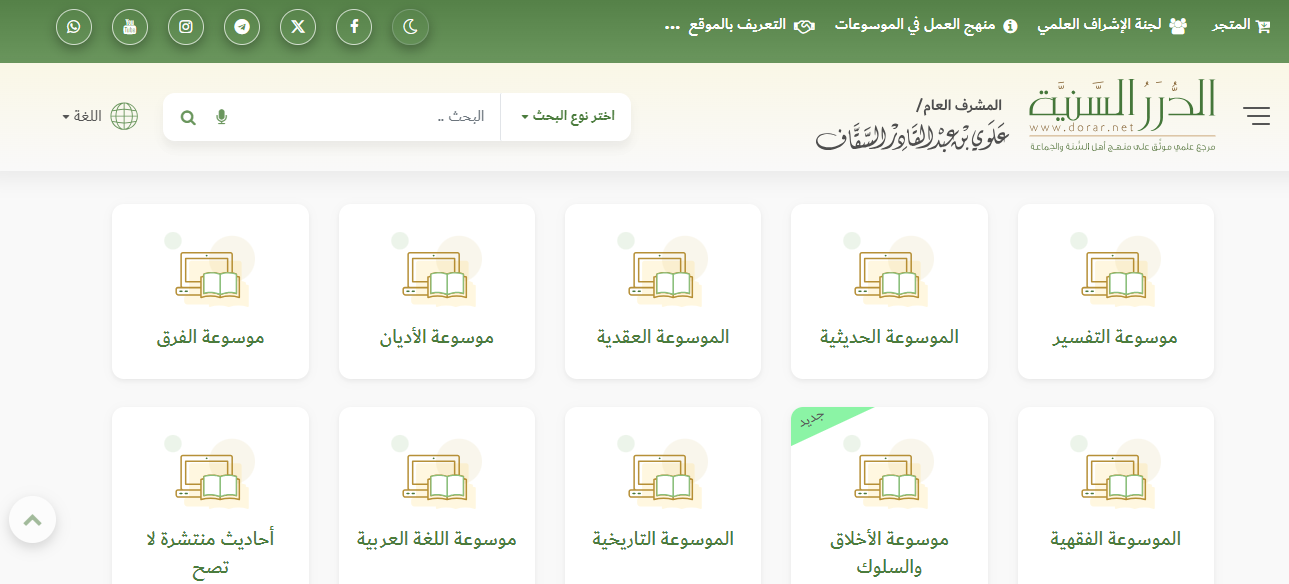
Task: Open the Facebook page icon
Action: coord(354,28)
